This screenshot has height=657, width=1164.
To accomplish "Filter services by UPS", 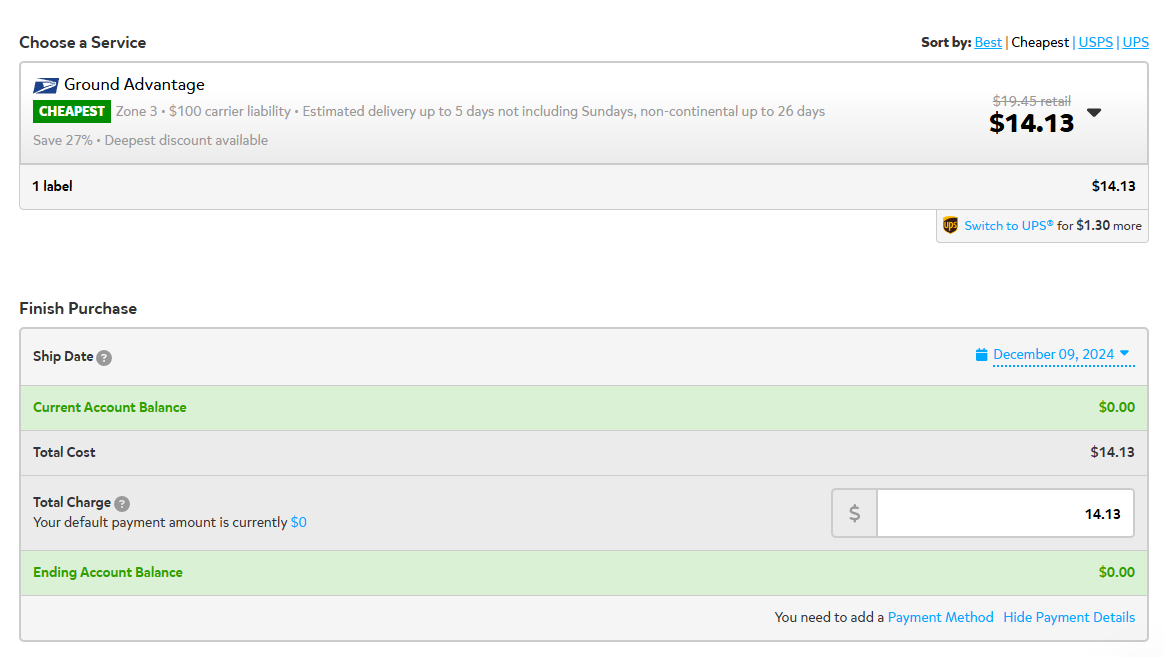I will (1136, 42).
